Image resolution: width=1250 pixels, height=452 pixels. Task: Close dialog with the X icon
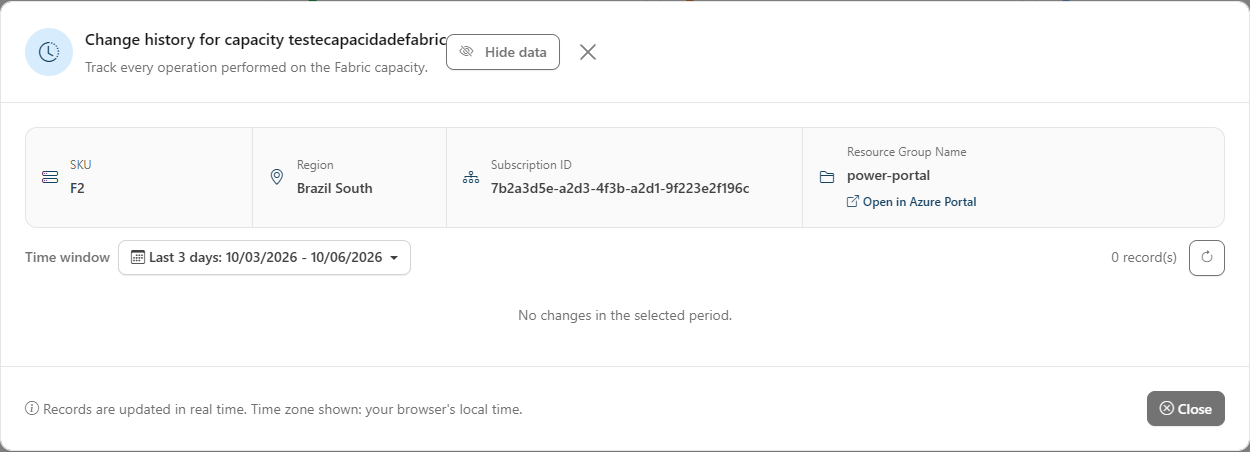[588, 52]
